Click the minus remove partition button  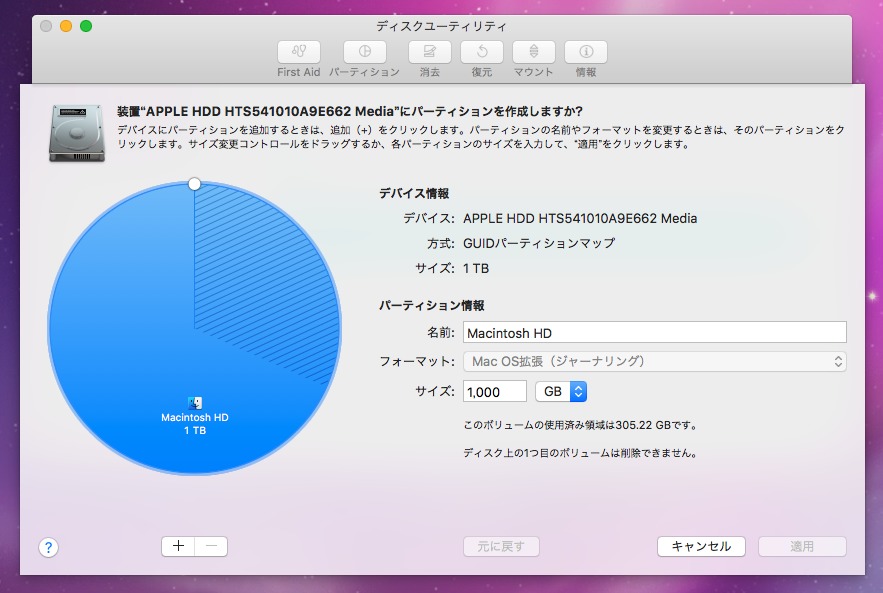211,546
